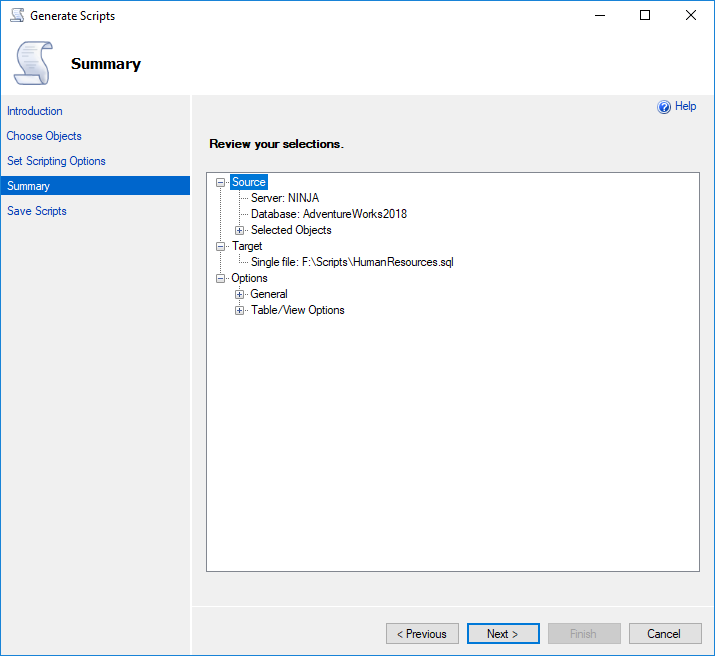Collapse the Target tree node
This screenshot has height=656, width=715.
221,246
